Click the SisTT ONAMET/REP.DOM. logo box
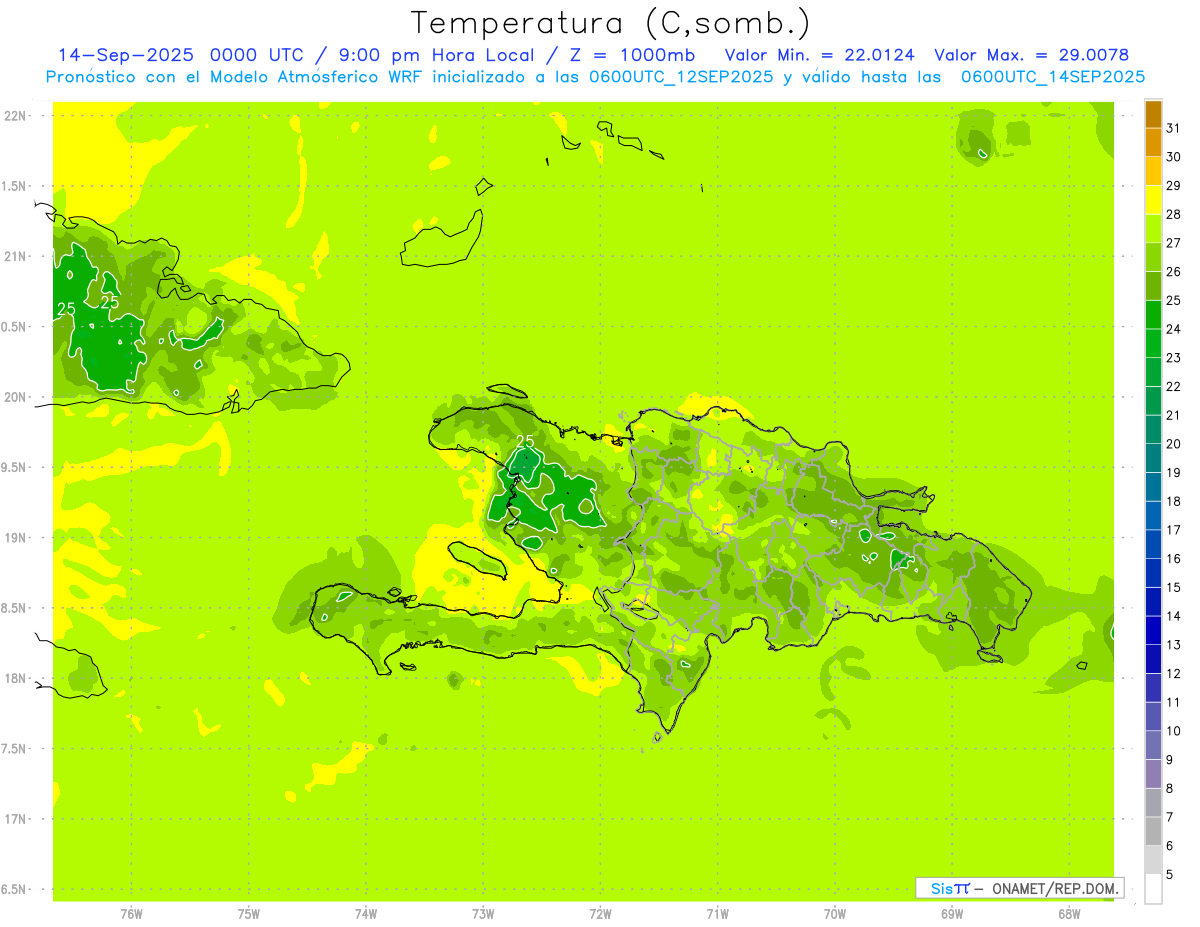Screen dimensions: 1200x927 (x=1019, y=888)
